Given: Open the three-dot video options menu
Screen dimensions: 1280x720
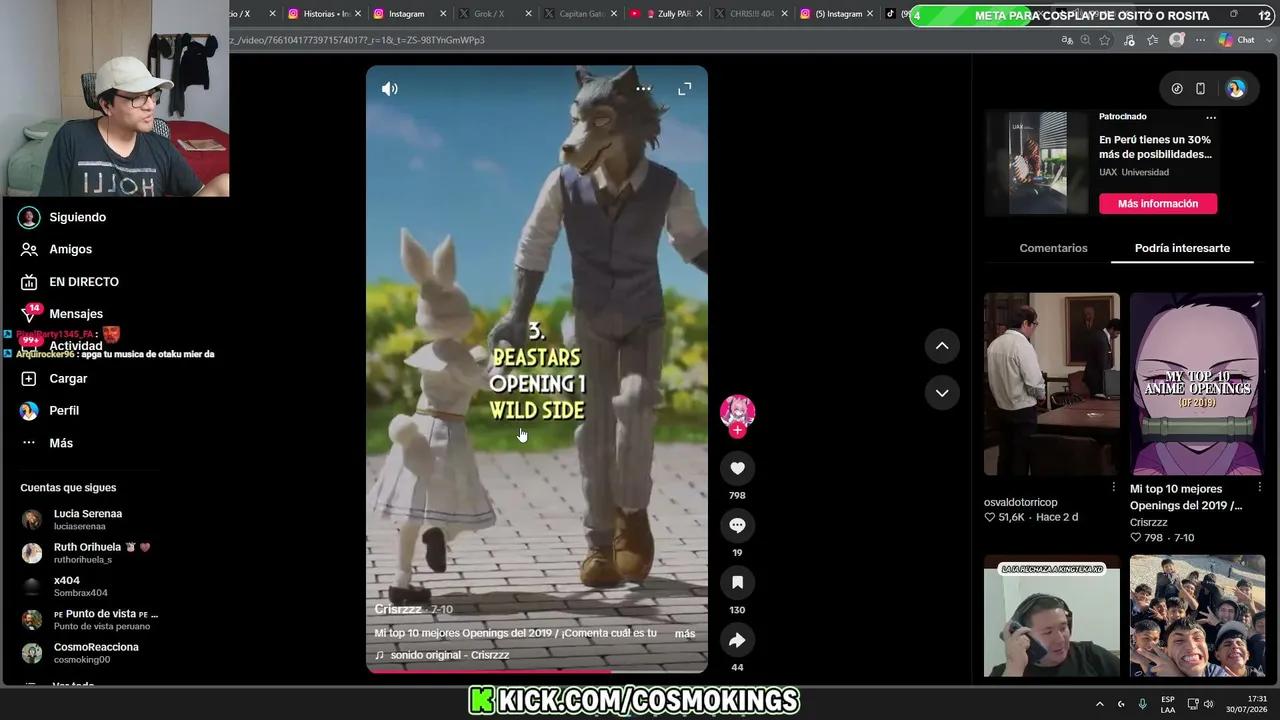Looking at the screenshot, I should pyautogui.click(x=643, y=89).
